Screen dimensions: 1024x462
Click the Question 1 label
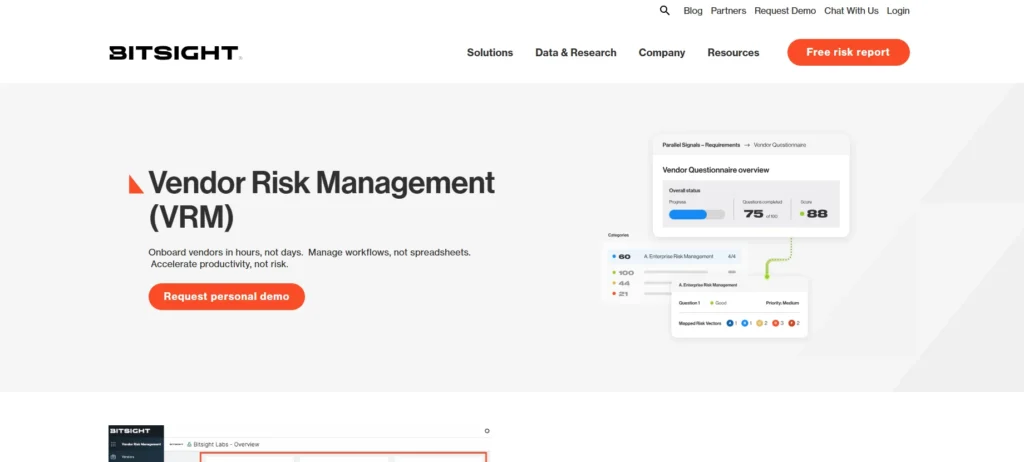(x=690, y=303)
